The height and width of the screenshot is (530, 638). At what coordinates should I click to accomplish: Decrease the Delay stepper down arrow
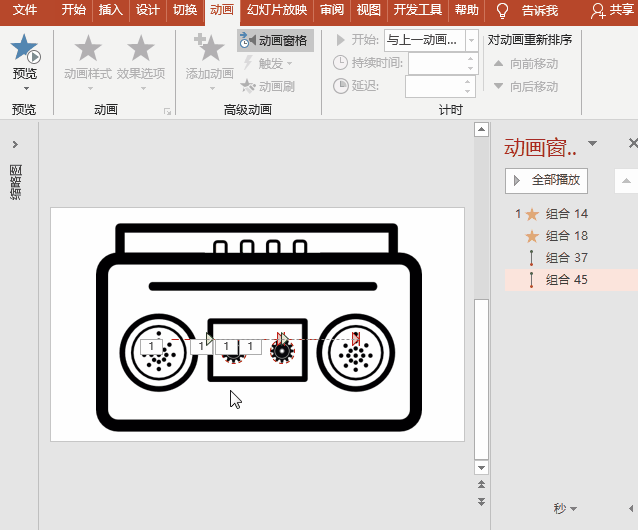tap(468, 92)
